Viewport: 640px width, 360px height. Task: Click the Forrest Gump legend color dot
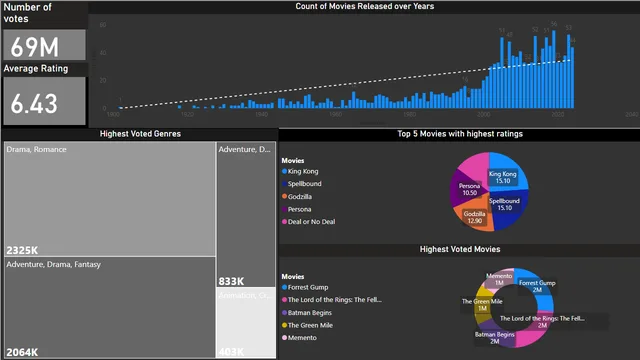coord(284,287)
